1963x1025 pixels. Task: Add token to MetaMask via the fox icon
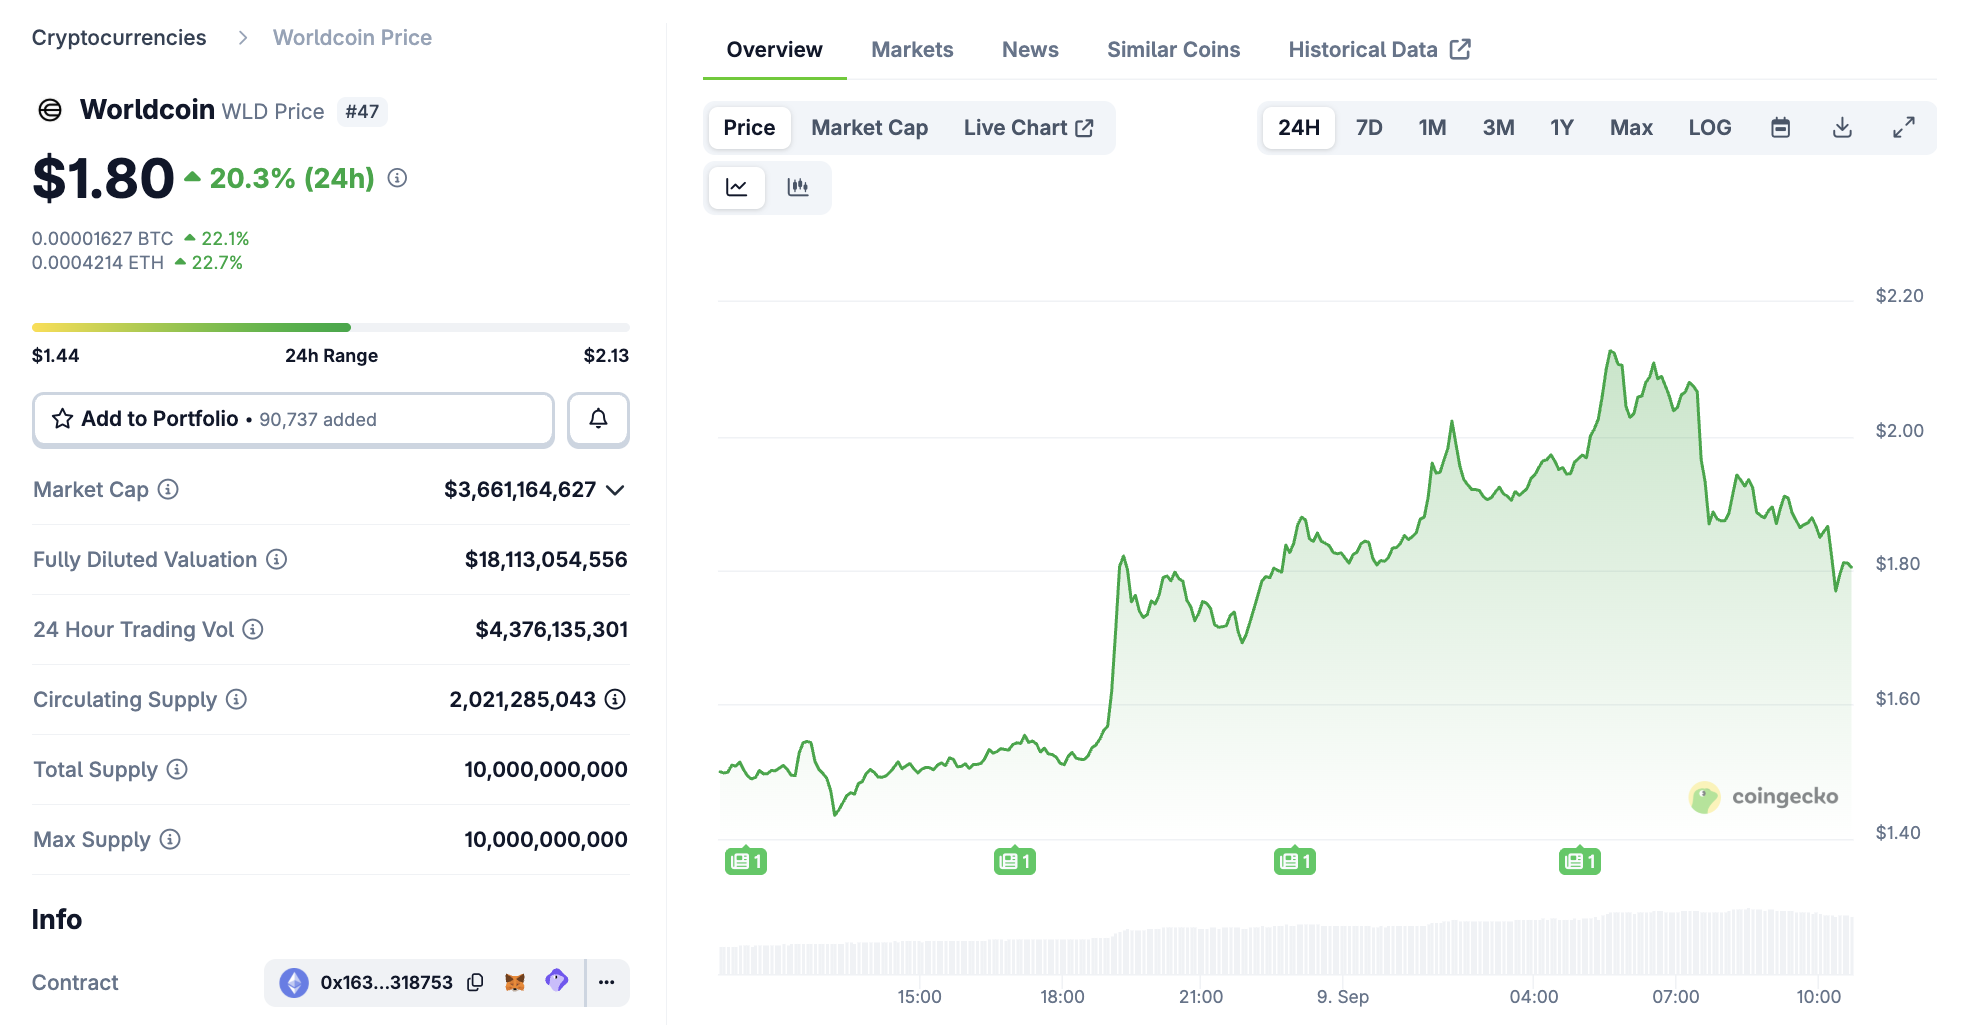point(515,982)
